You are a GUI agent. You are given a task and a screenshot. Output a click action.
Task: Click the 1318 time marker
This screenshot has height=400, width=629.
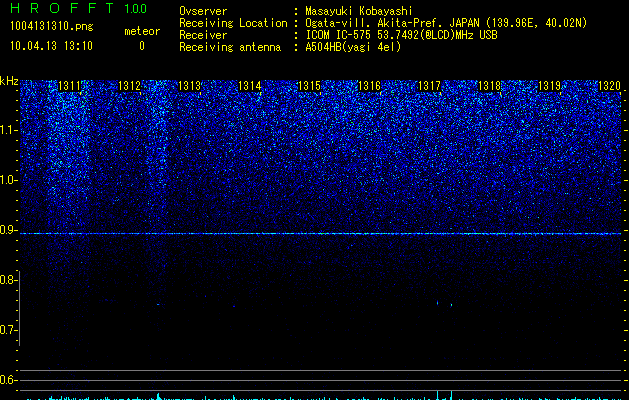point(489,86)
